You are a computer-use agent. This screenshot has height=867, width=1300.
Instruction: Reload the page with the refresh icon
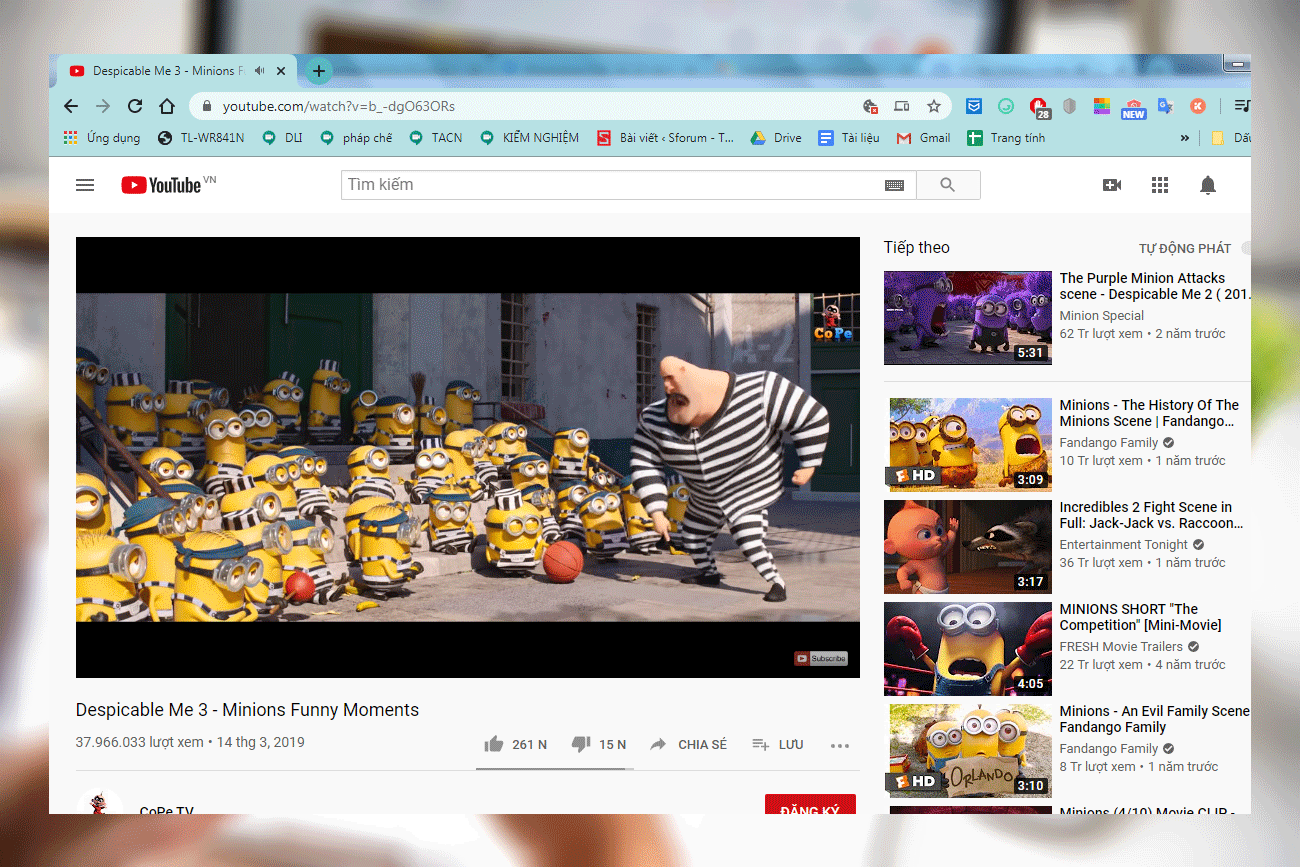tap(135, 106)
